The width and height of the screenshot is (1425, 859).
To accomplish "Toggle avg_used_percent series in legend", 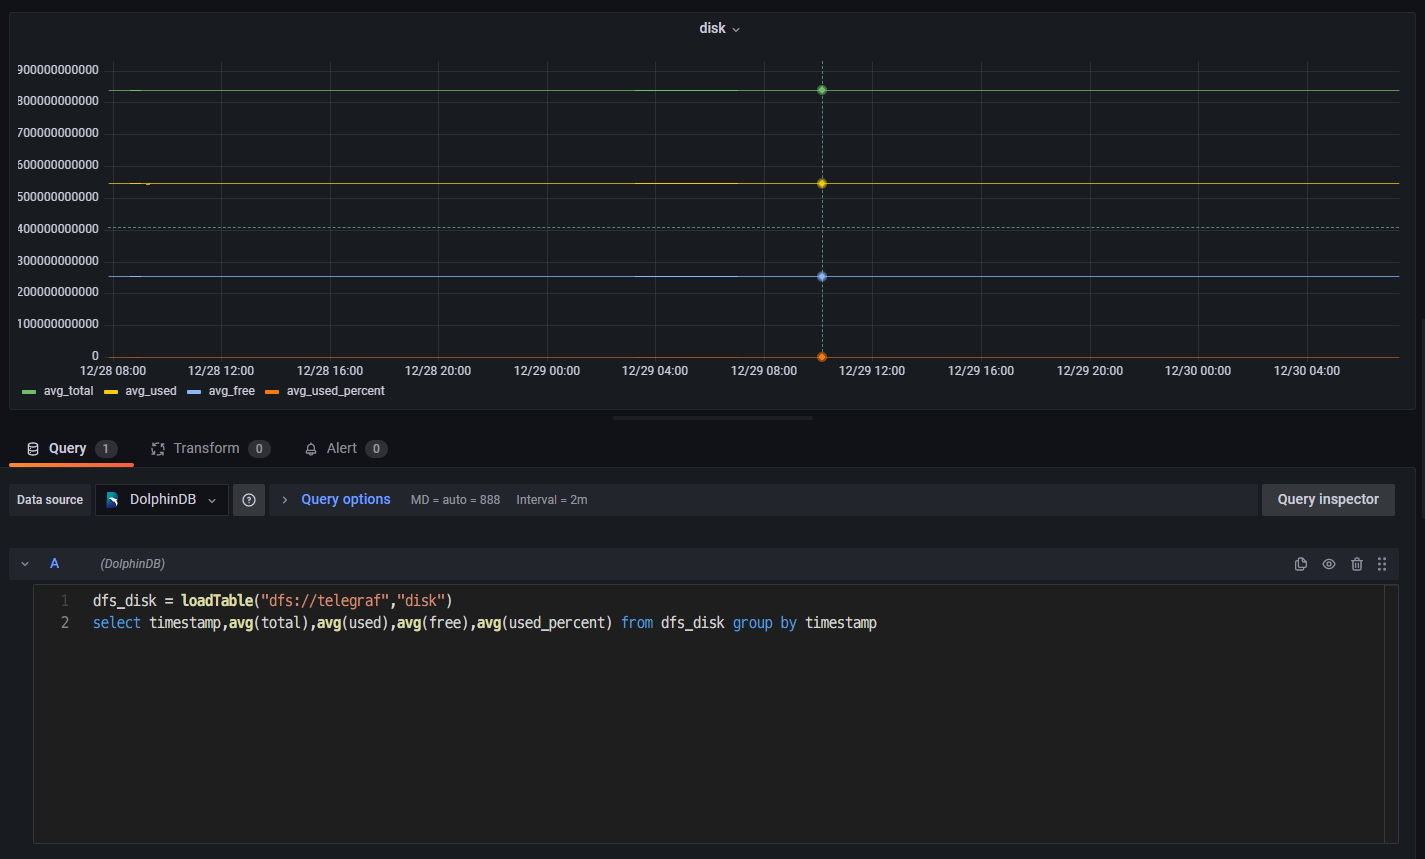I will [x=335, y=391].
